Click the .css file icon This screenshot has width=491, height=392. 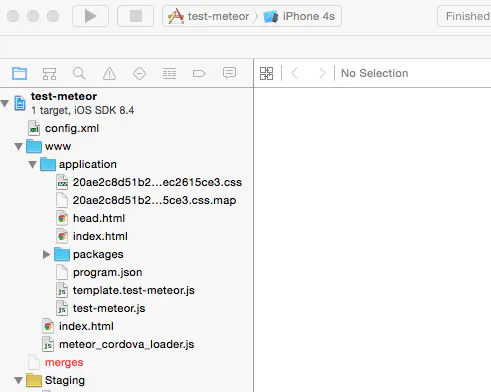click(62, 182)
